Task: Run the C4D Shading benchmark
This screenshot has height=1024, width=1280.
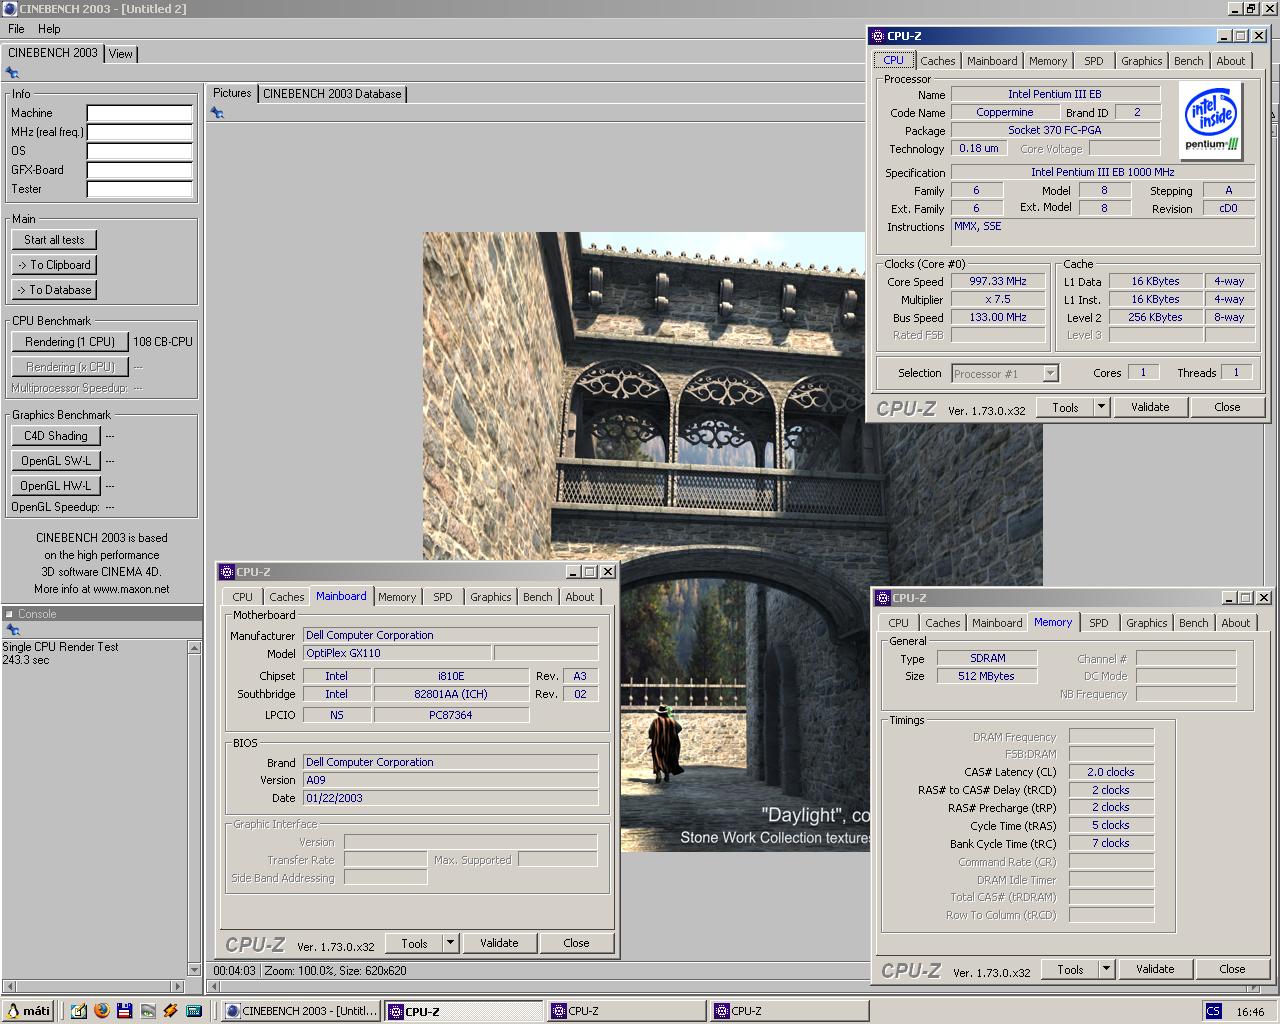Action: (56, 436)
